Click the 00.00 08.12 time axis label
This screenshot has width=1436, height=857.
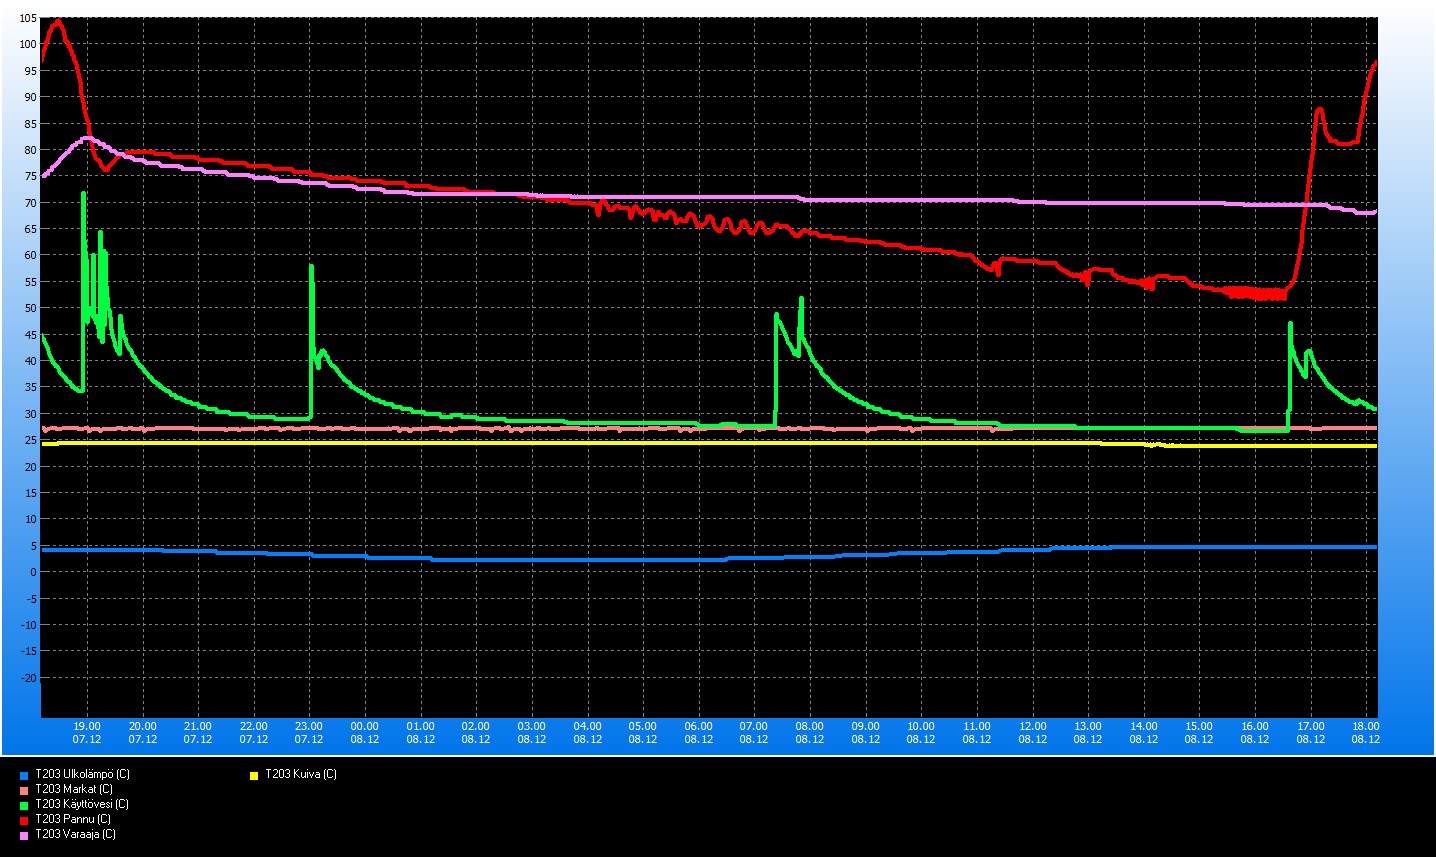365,733
